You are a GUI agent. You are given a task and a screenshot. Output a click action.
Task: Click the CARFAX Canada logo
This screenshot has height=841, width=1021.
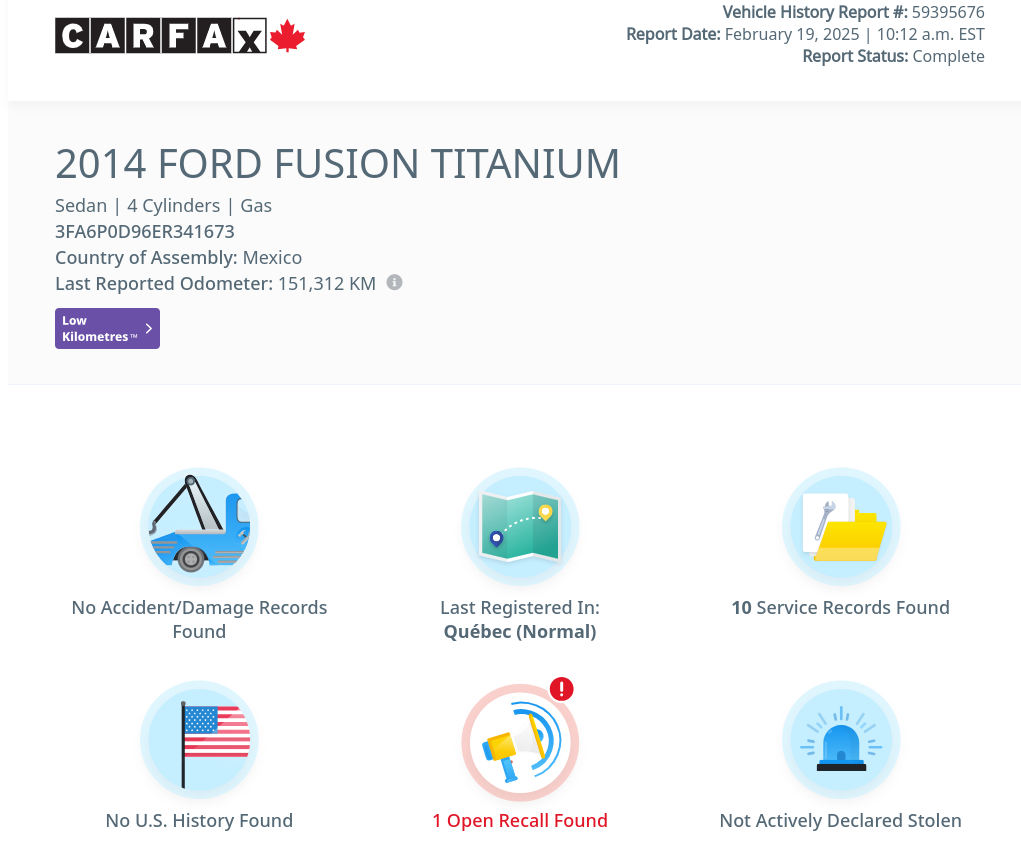(180, 36)
